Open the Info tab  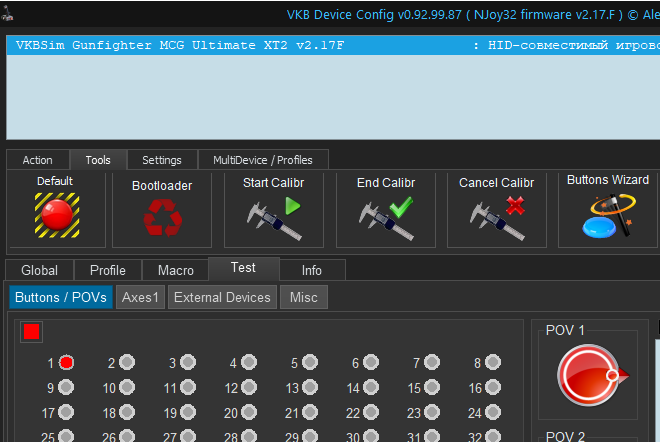point(312,270)
